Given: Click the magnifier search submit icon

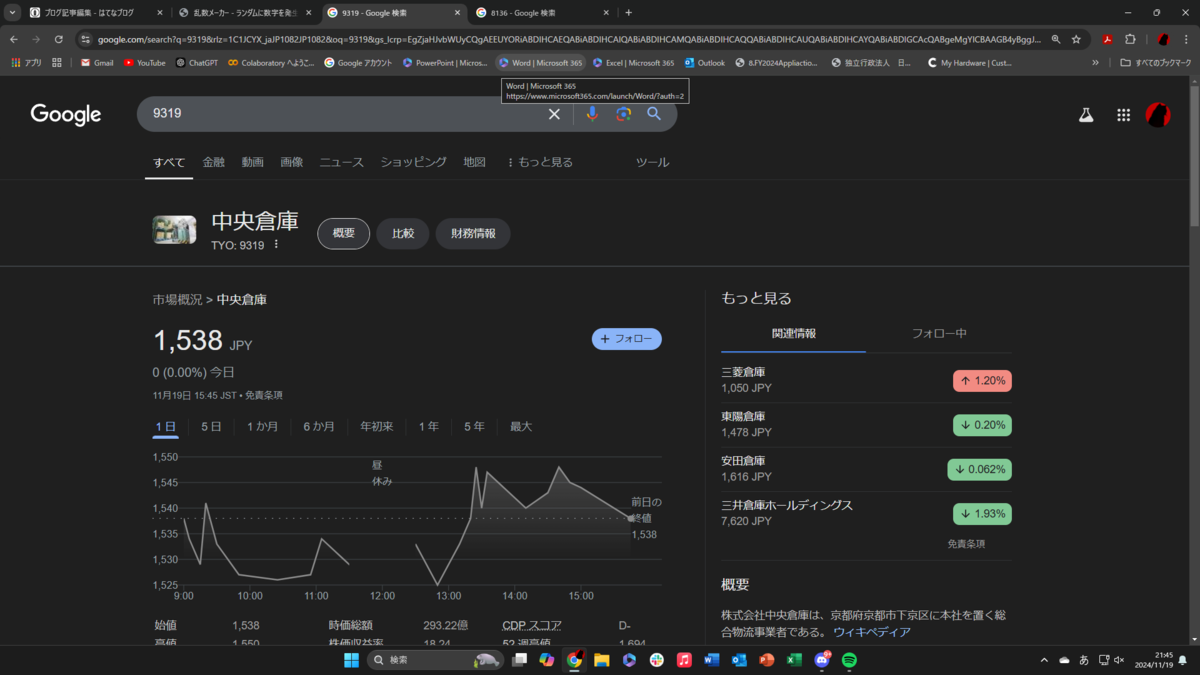Looking at the screenshot, I should [x=654, y=114].
